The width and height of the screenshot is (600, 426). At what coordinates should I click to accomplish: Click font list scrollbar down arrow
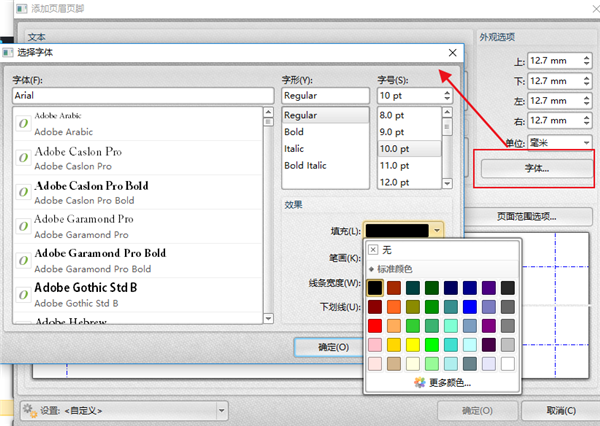click(269, 318)
